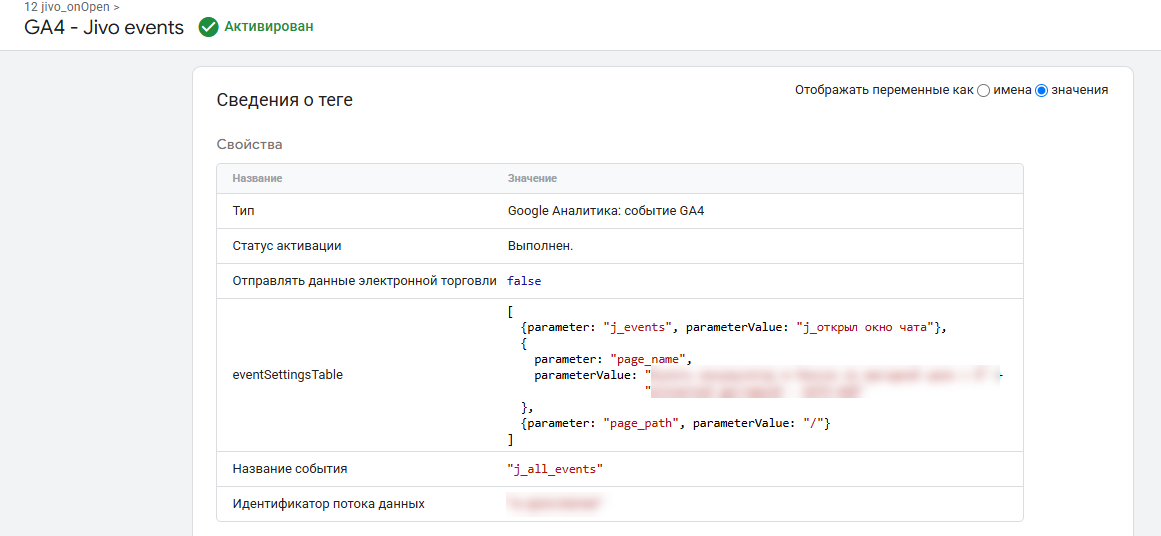Select the 'имена' radio button
1161x536 pixels.
983,90
